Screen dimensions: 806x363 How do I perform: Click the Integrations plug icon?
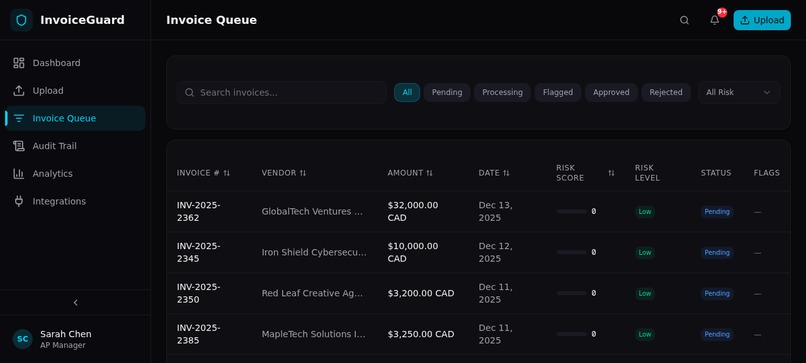[19, 202]
